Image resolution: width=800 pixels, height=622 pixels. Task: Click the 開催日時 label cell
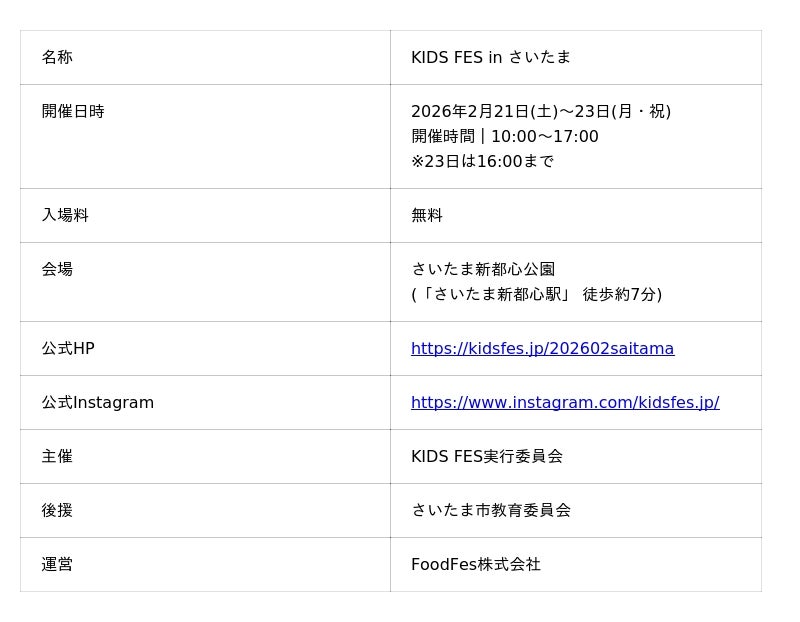[x=73, y=112]
